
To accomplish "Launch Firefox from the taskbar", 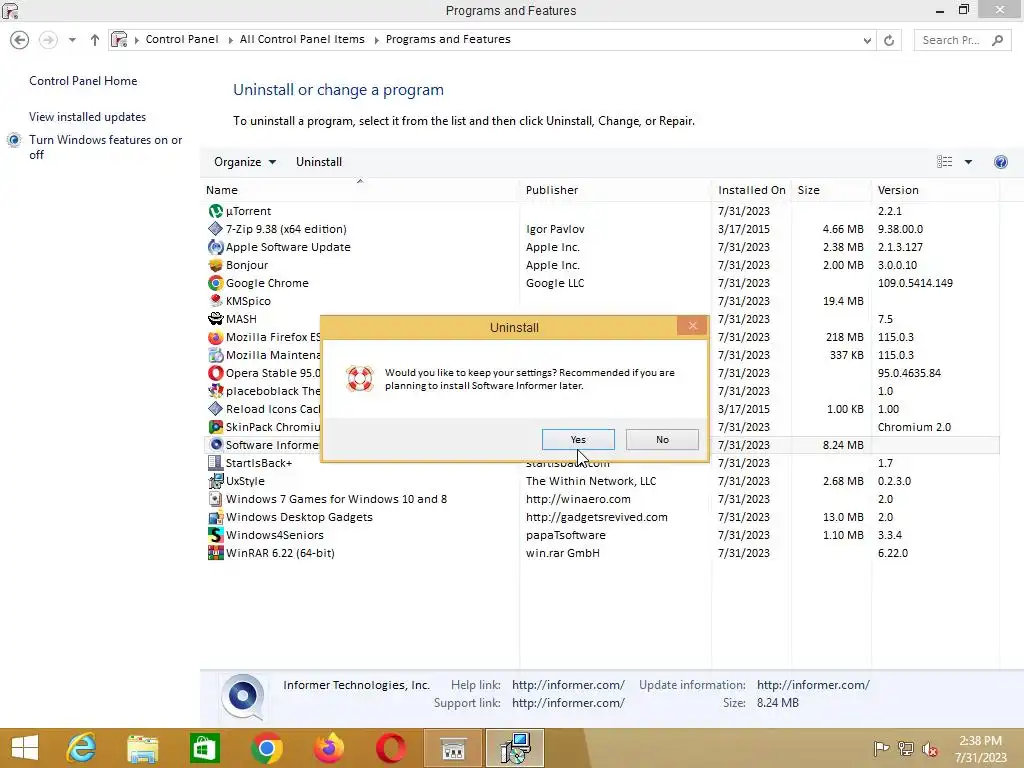I will pyautogui.click(x=328, y=748).
